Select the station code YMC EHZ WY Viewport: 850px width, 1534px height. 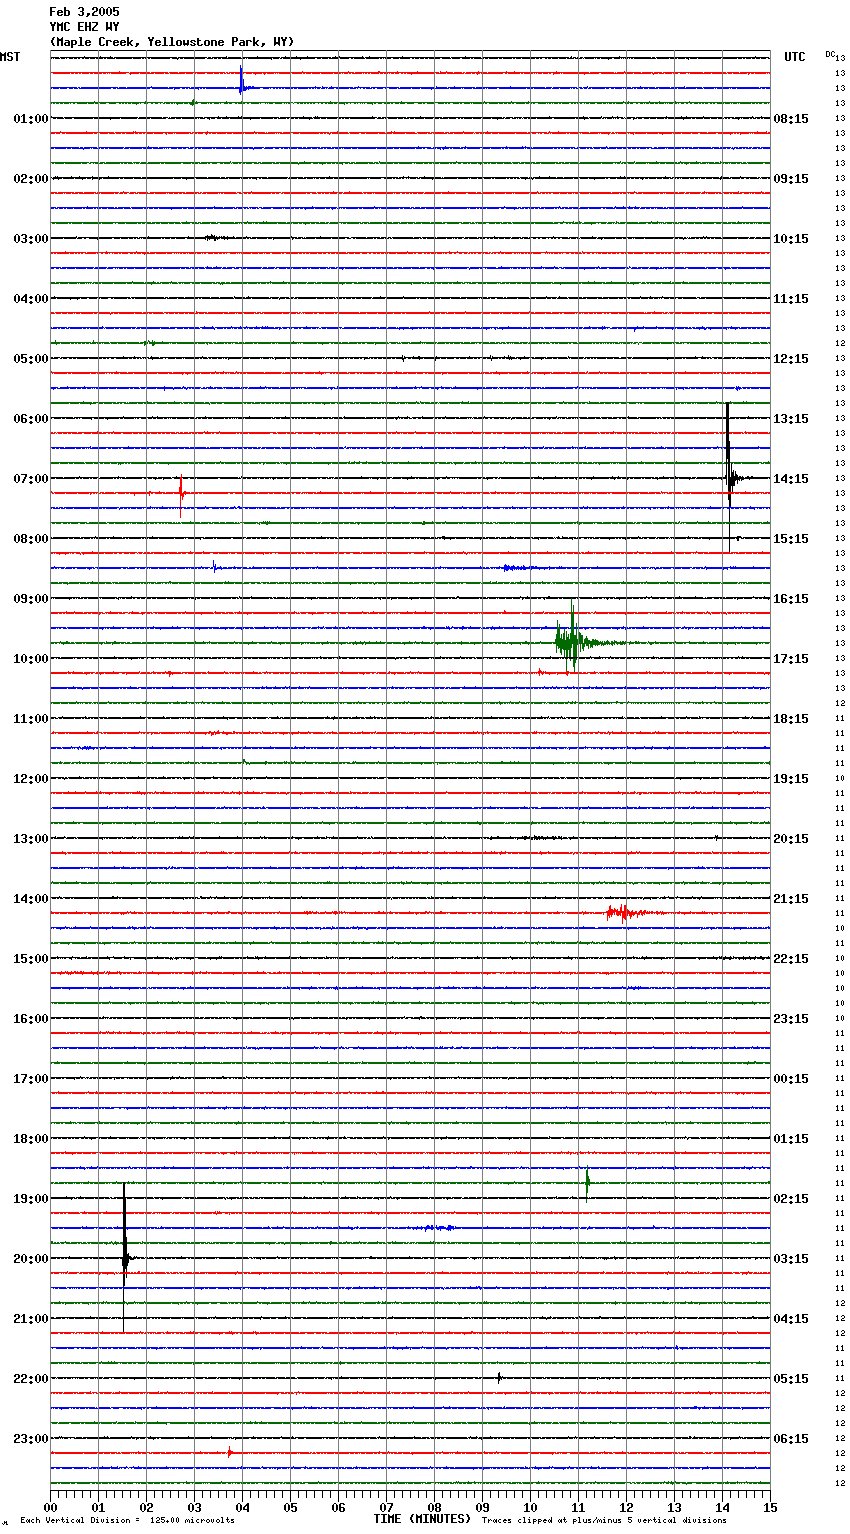[x=84, y=27]
